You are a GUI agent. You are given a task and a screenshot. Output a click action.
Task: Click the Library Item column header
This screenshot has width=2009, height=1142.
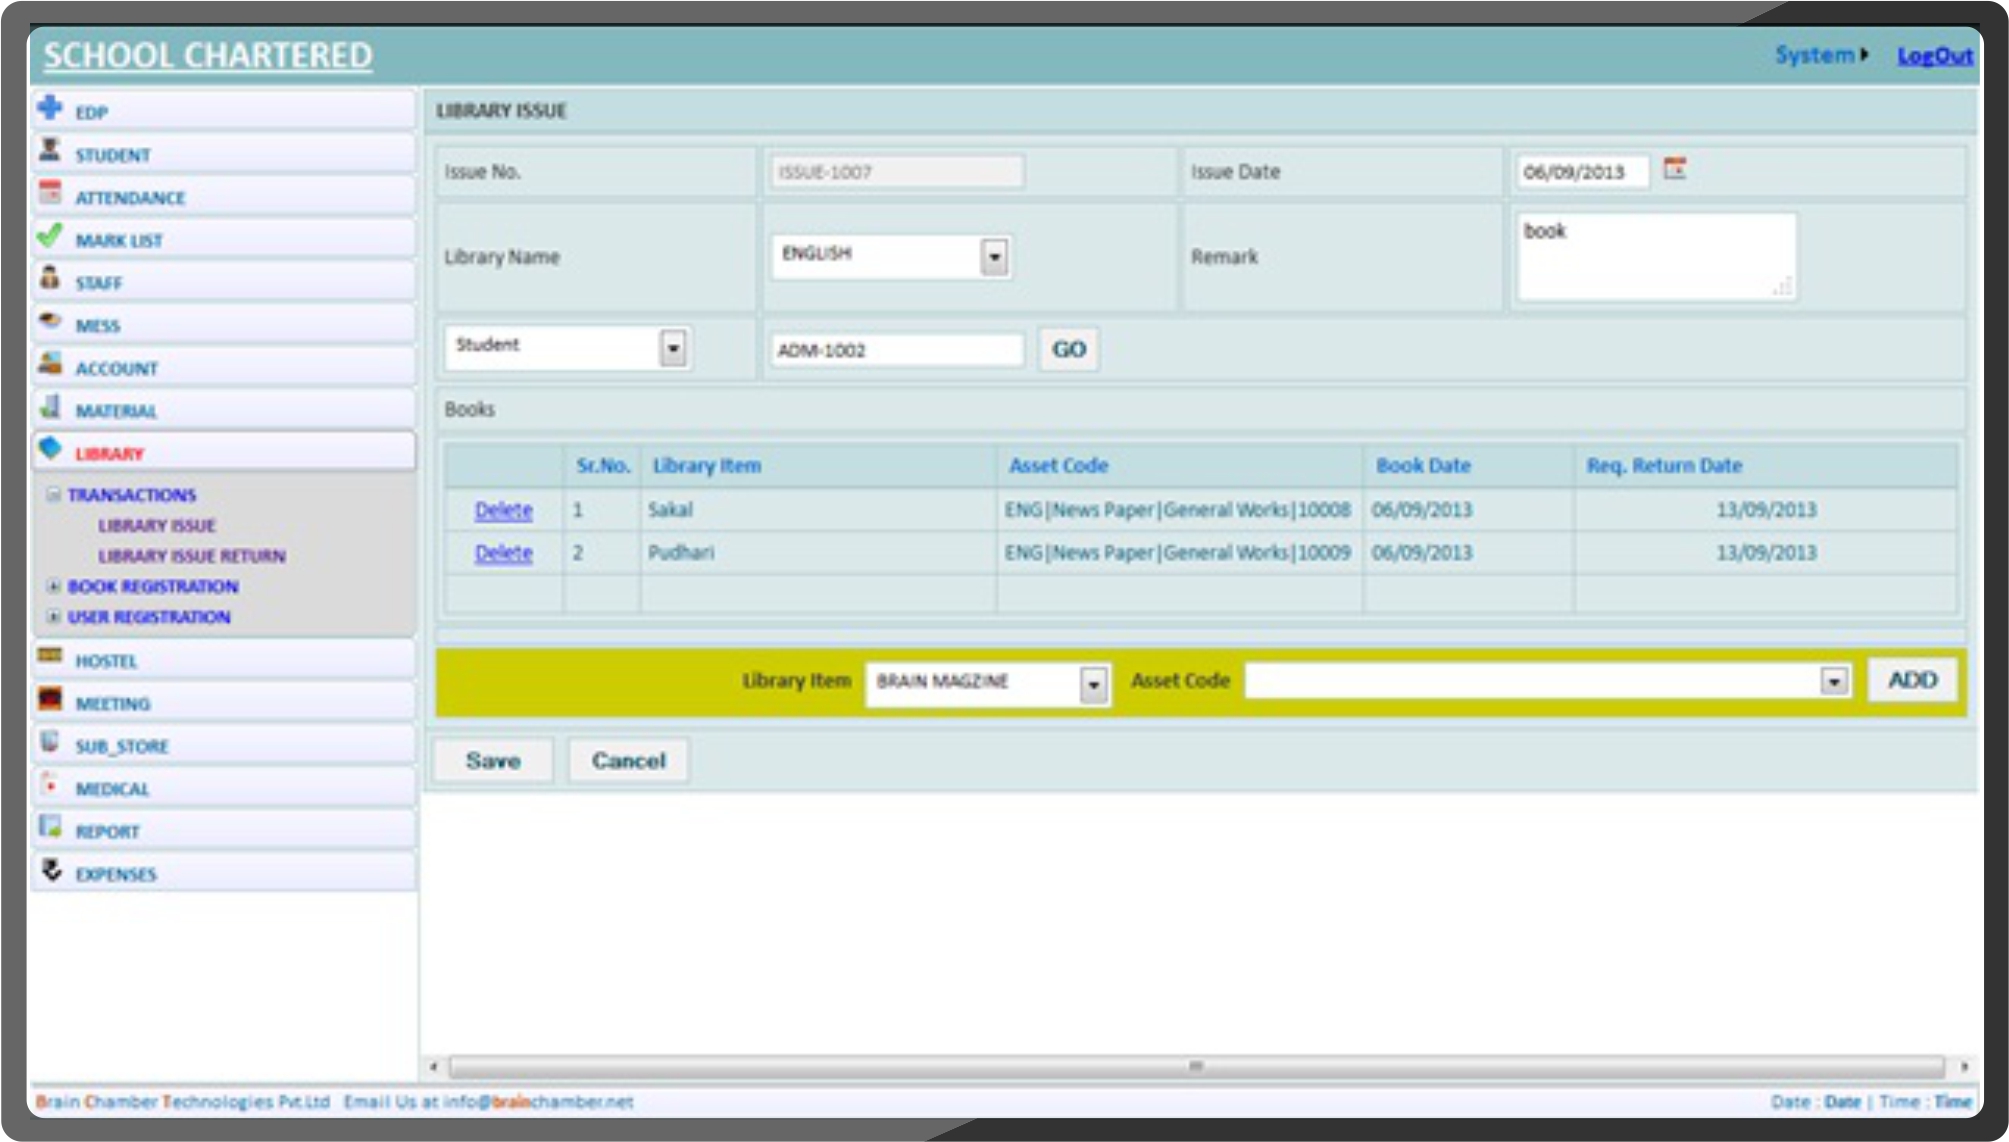tap(707, 466)
